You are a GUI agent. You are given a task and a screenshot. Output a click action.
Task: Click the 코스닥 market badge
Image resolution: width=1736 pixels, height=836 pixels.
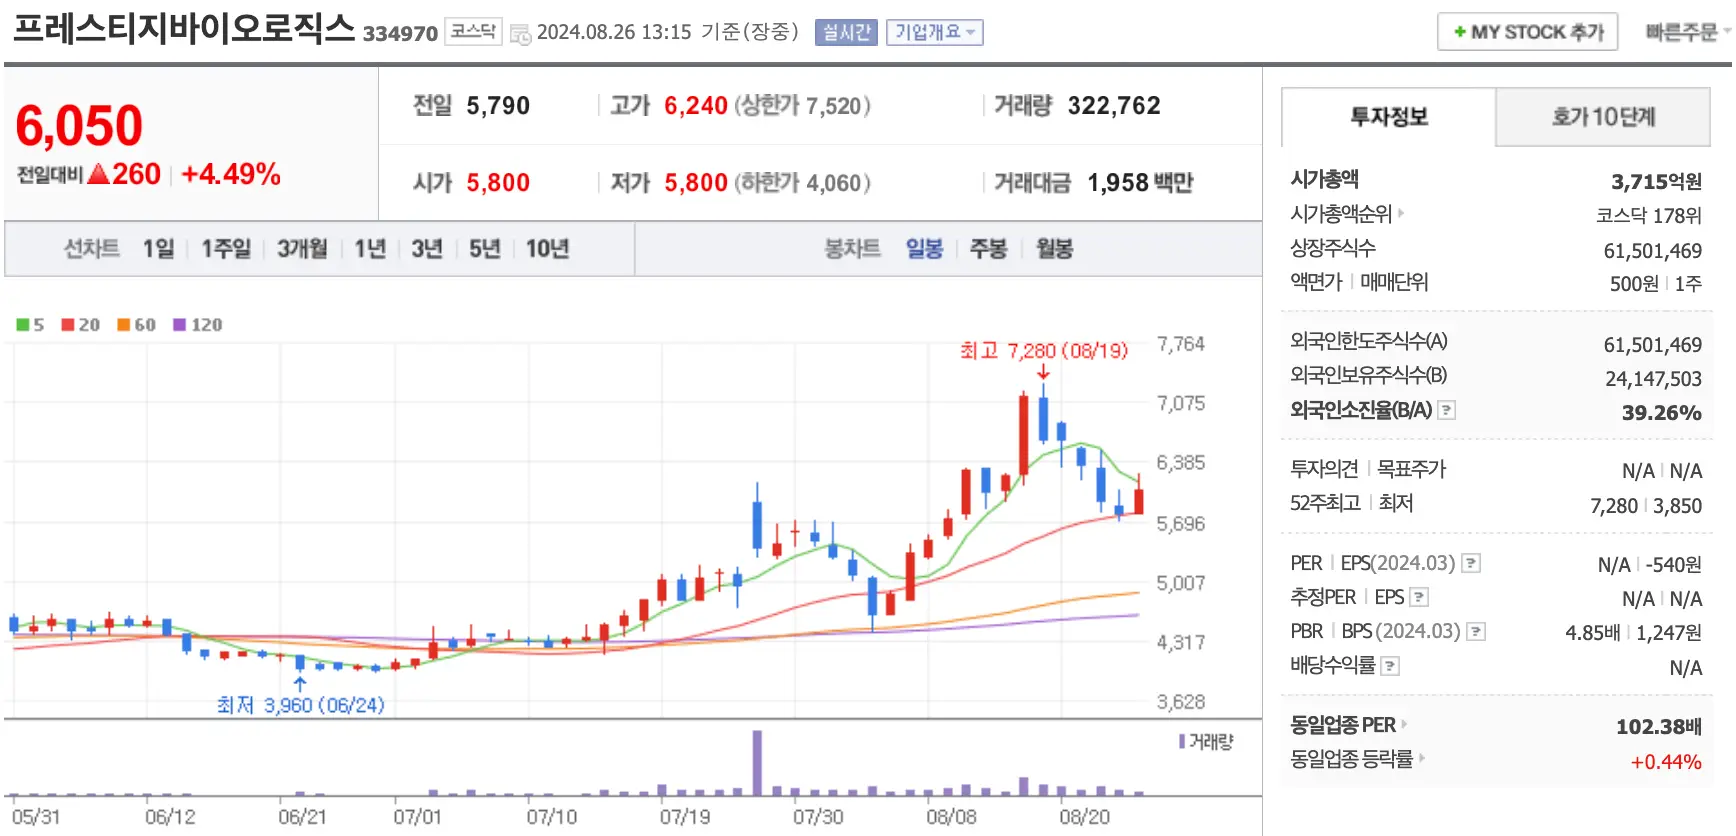472,31
